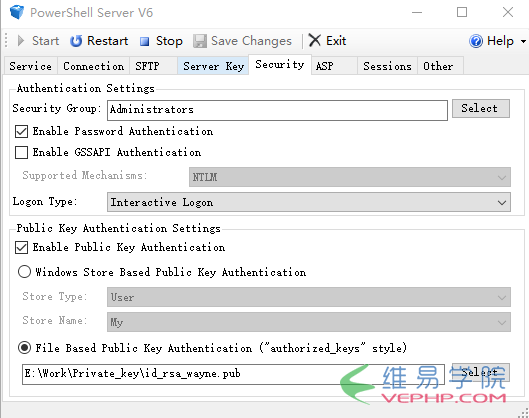Toggle Enable Public Key Authentication checkbox

coord(21,248)
